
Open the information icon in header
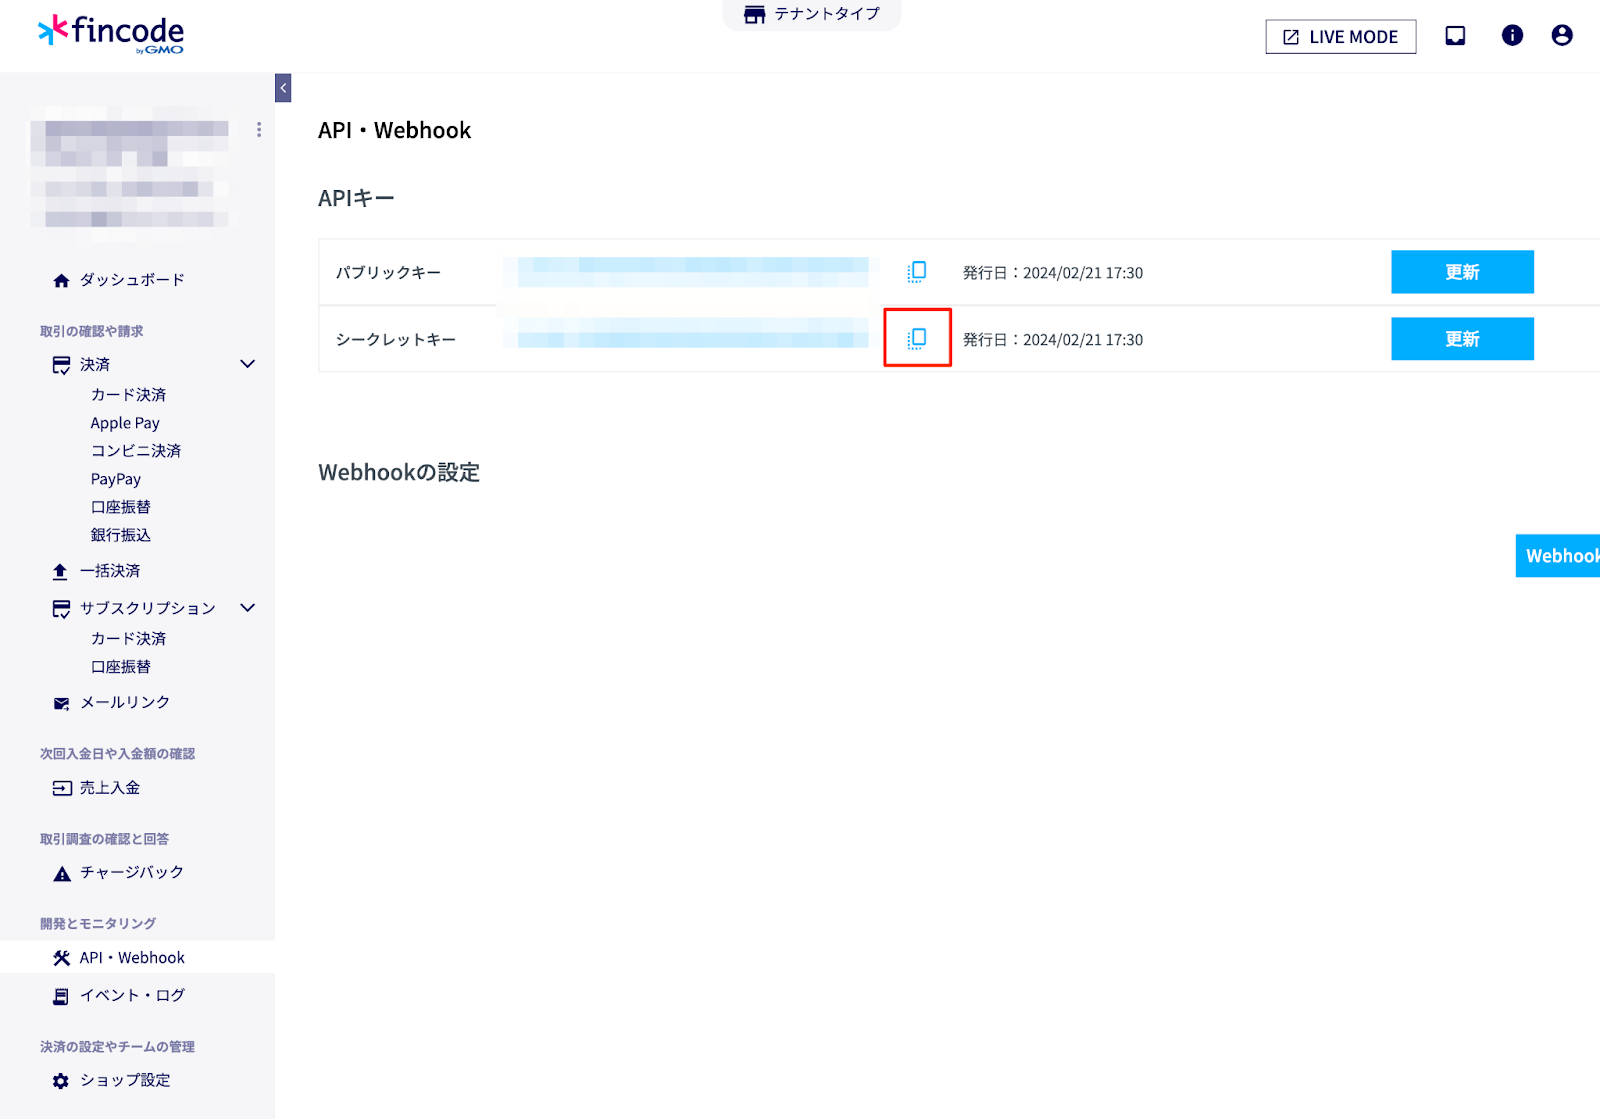1512,36
